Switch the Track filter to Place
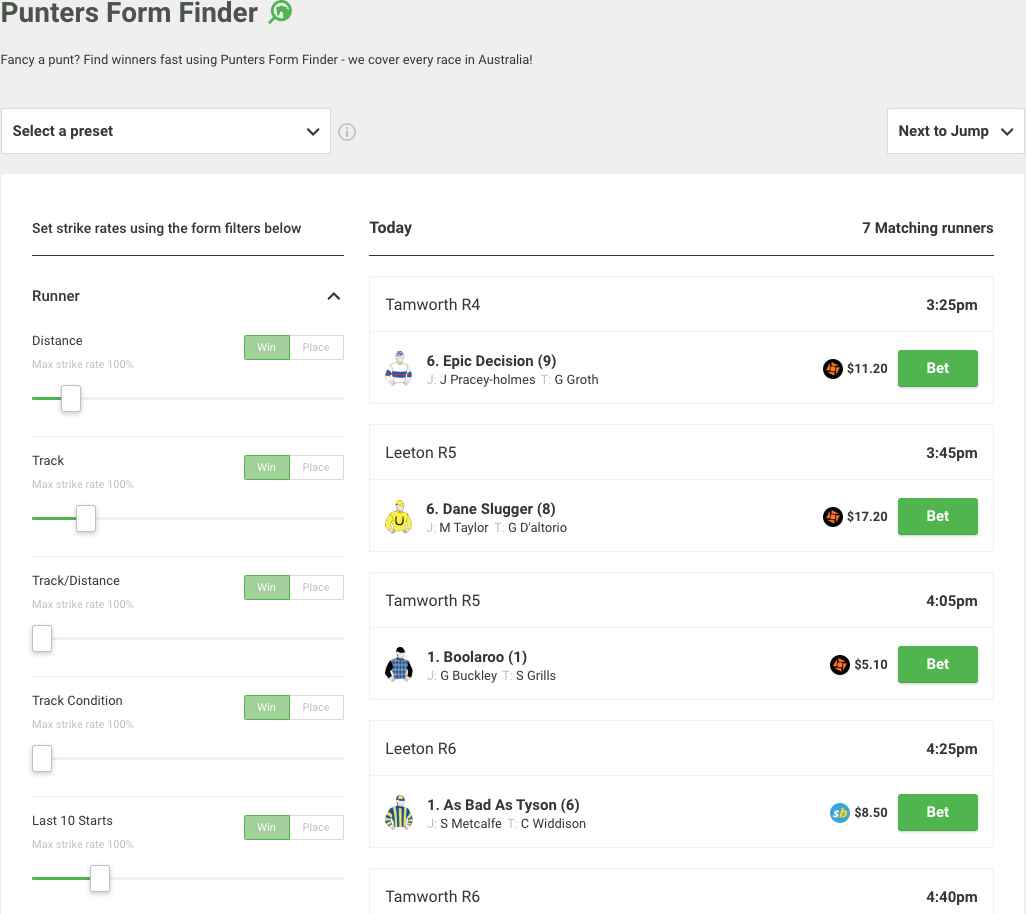This screenshot has width=1026, height=914. pos(316,467)
